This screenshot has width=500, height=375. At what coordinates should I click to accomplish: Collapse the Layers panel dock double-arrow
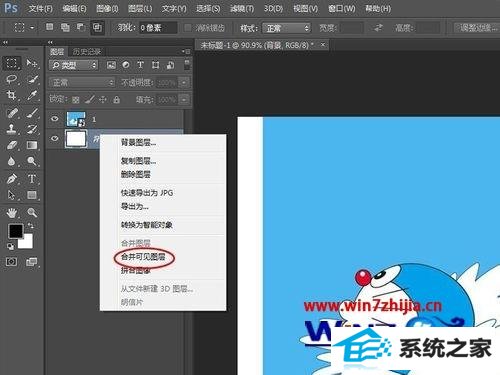[50, 42]
